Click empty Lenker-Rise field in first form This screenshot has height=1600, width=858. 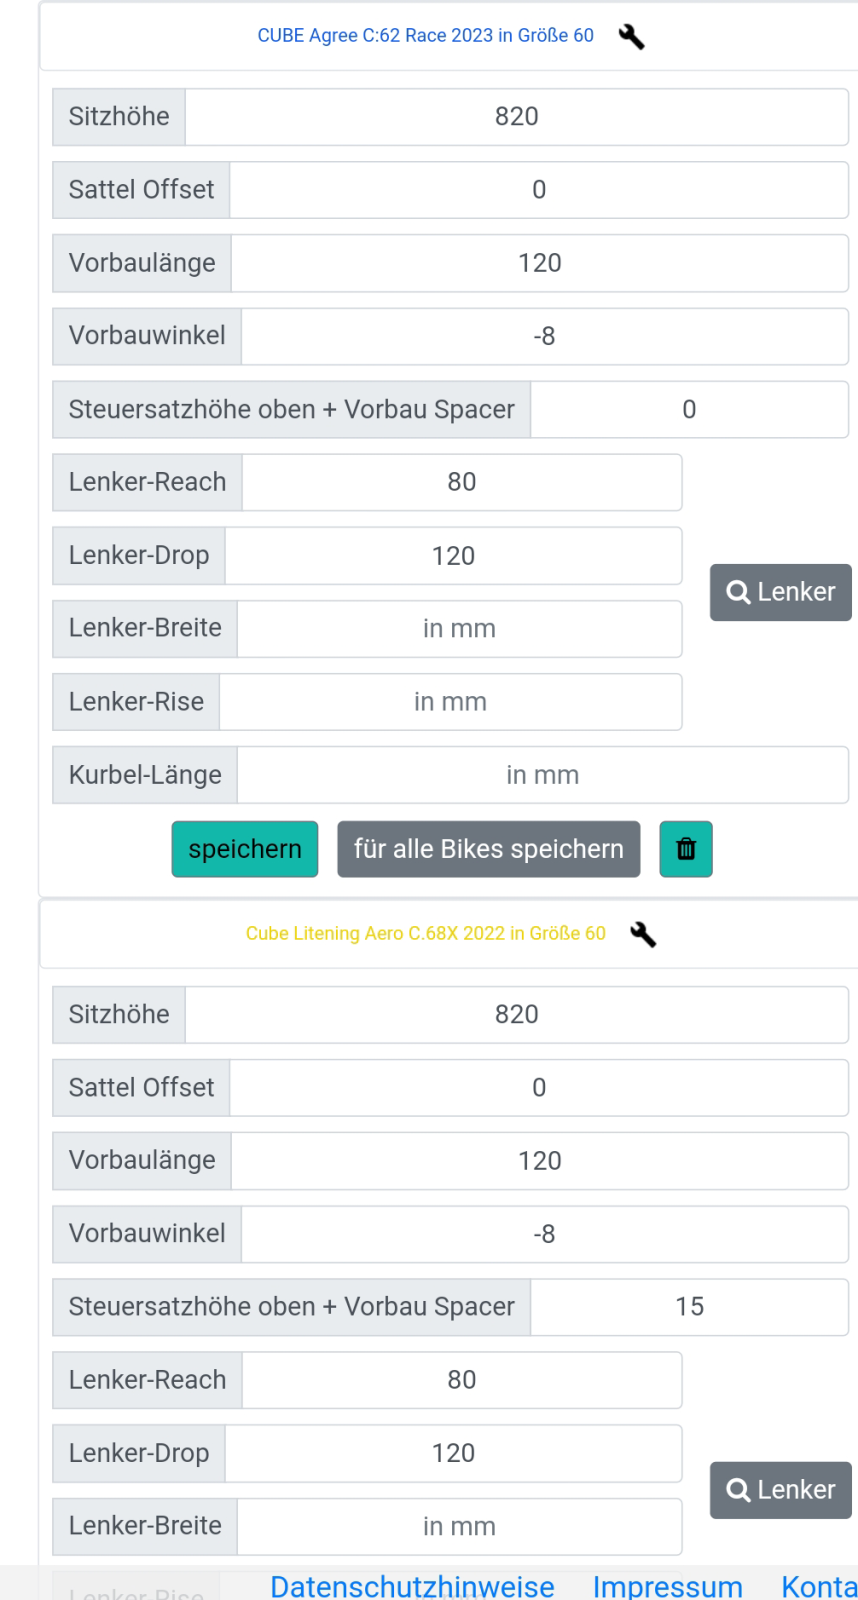point(450,702)
